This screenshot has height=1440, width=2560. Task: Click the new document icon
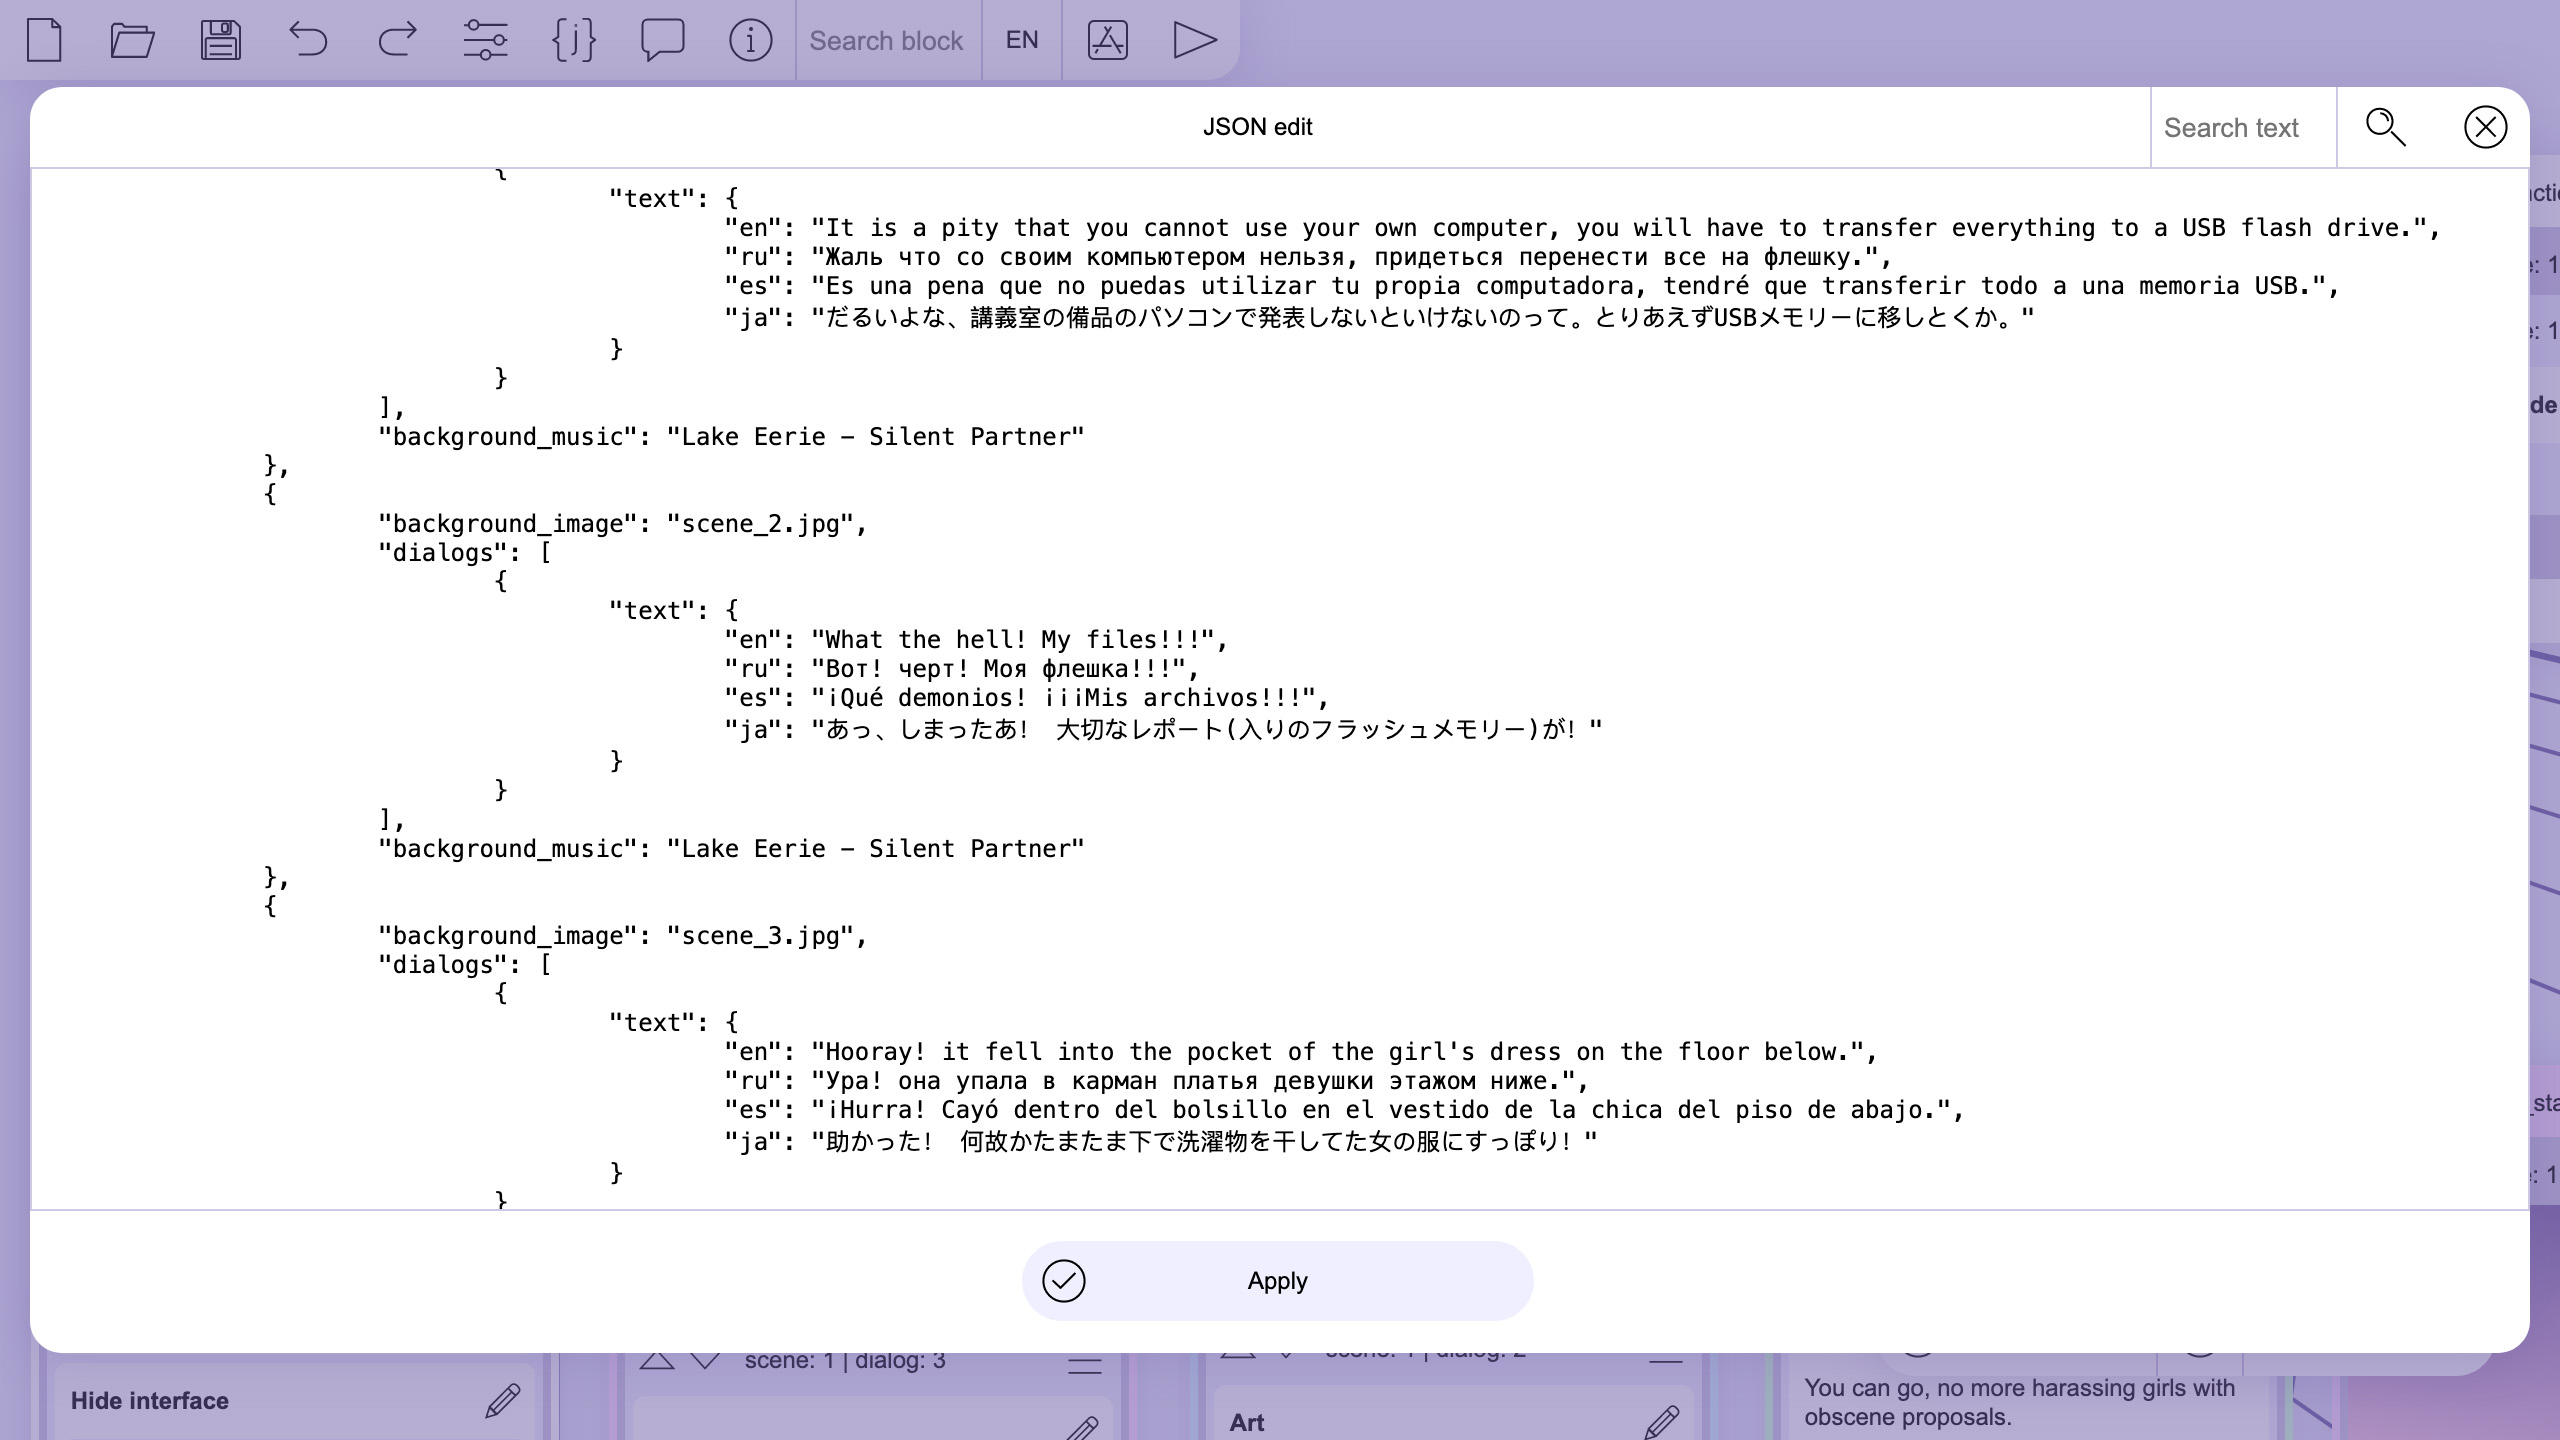tap(44, 40)
